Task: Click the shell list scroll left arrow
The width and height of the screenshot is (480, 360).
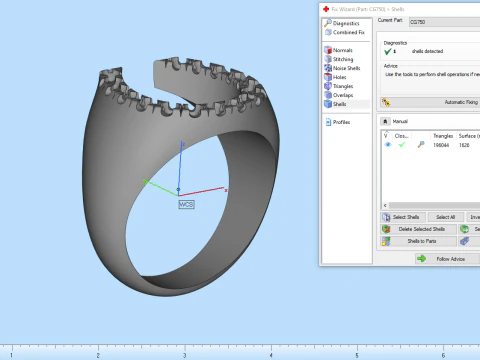Action: tap(385, 205)
